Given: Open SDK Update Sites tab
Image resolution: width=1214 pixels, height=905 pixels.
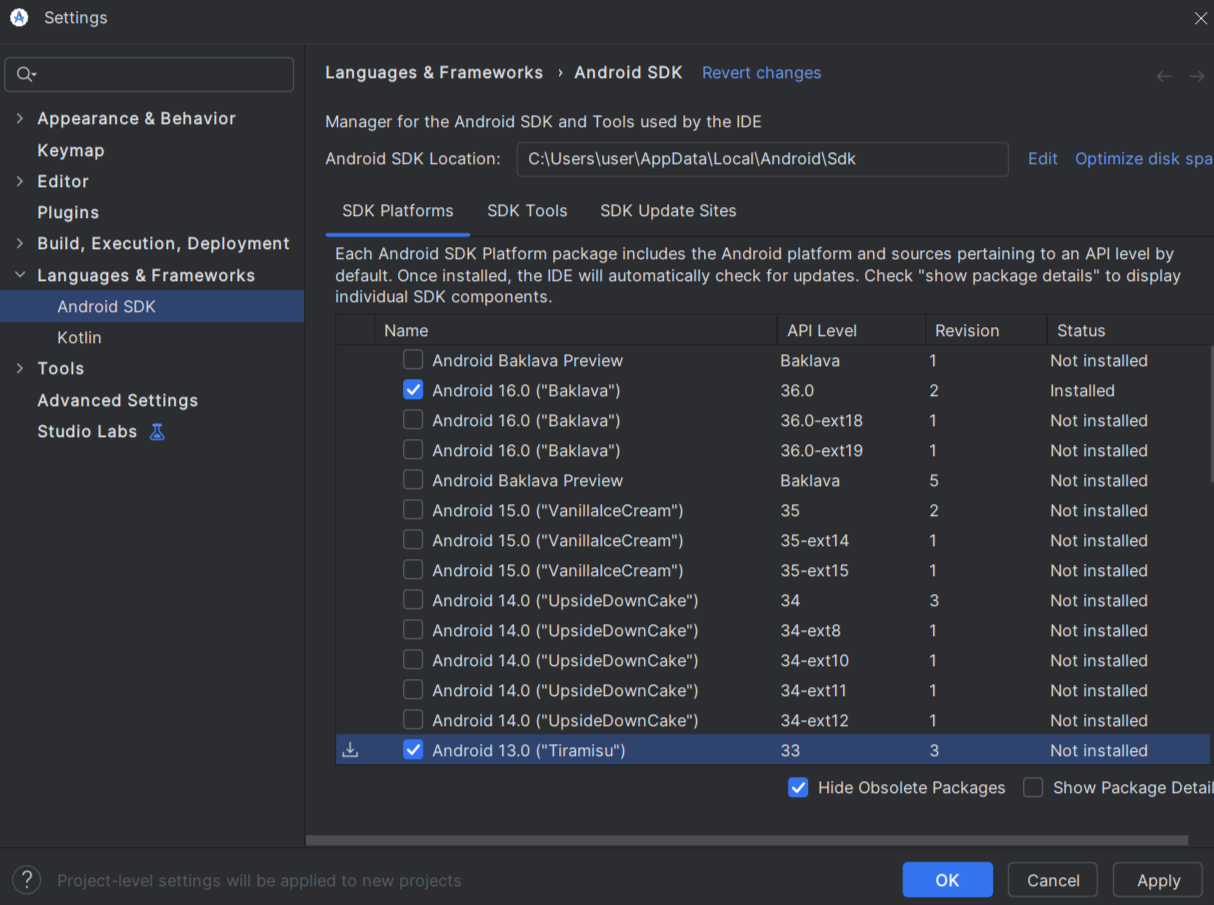Looking at the screenshot, I should 668,211.
